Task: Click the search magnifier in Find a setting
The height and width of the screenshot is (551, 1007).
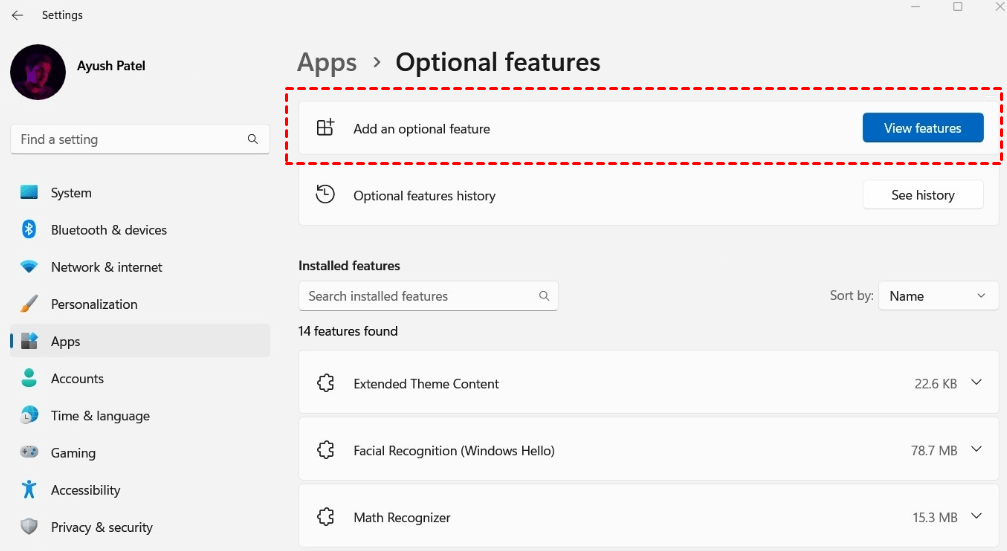Action: coord(253,140)
